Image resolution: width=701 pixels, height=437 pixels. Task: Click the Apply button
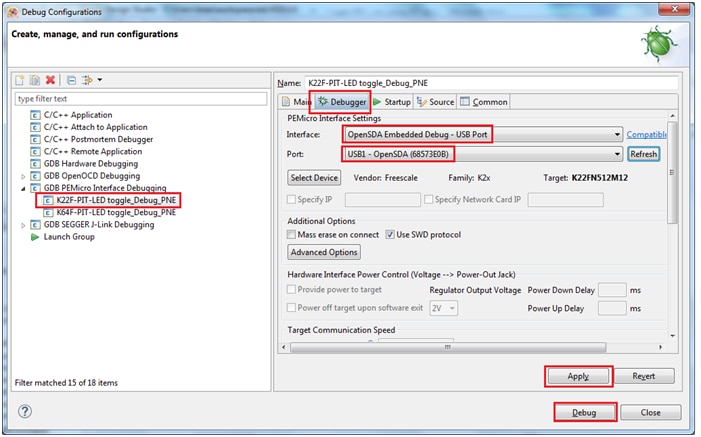click(578, 376)
